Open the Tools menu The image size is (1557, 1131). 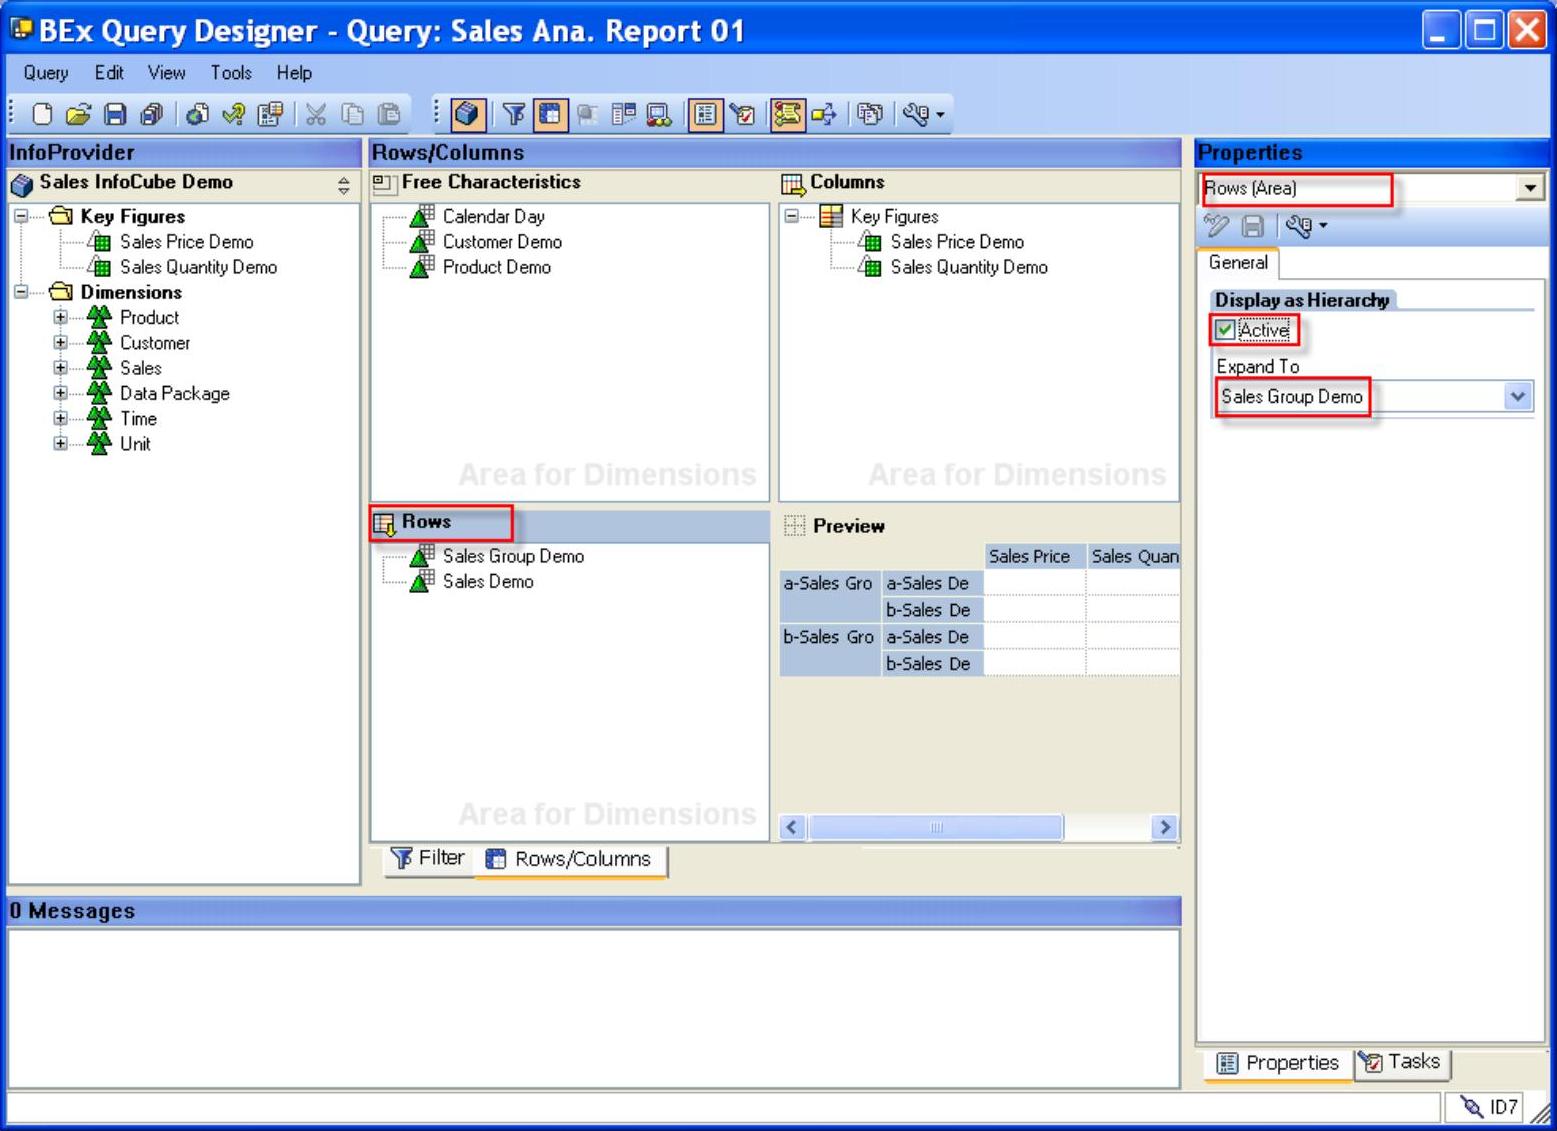[230, 73]
